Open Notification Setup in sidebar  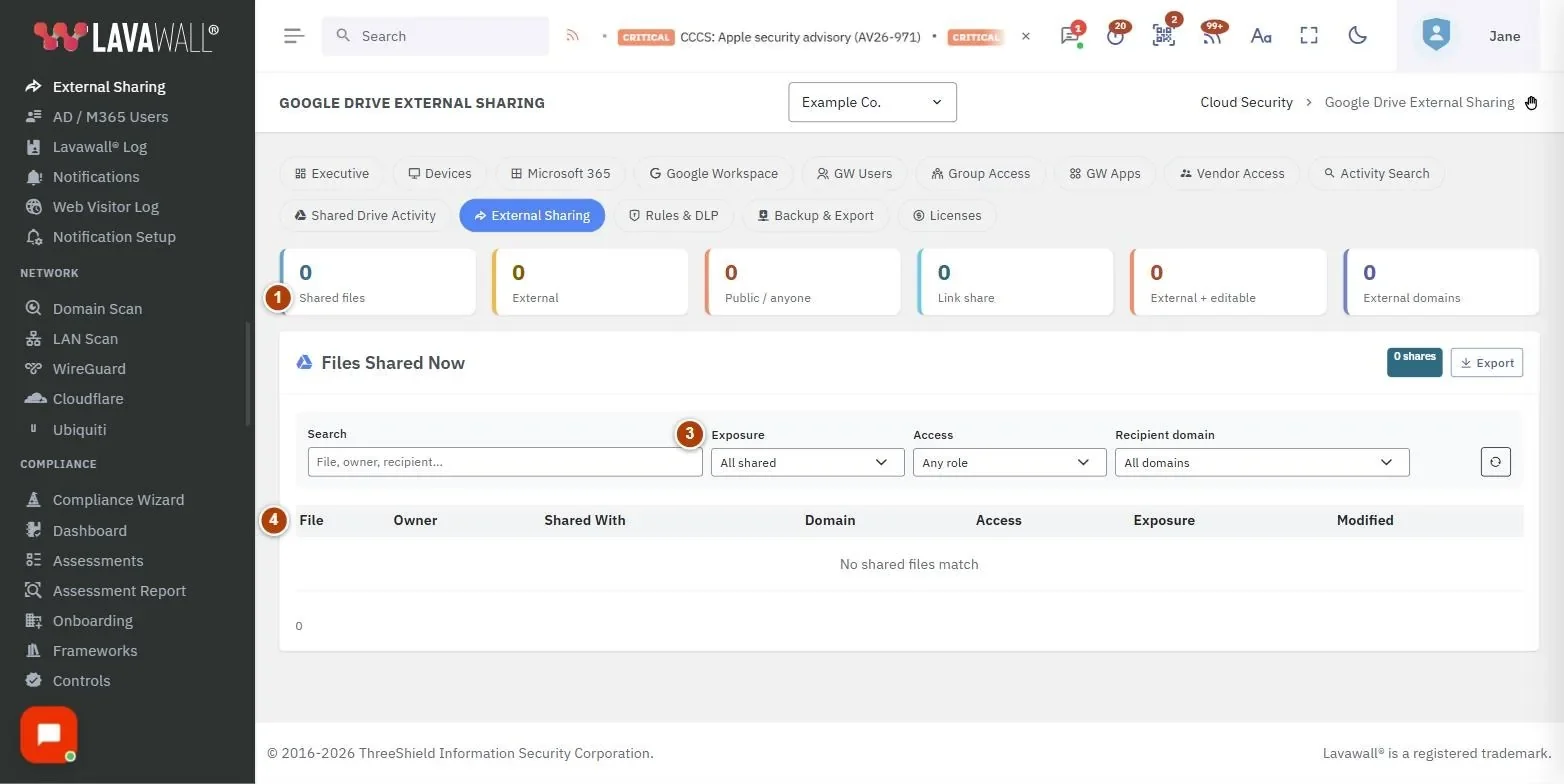coord(114,237)
